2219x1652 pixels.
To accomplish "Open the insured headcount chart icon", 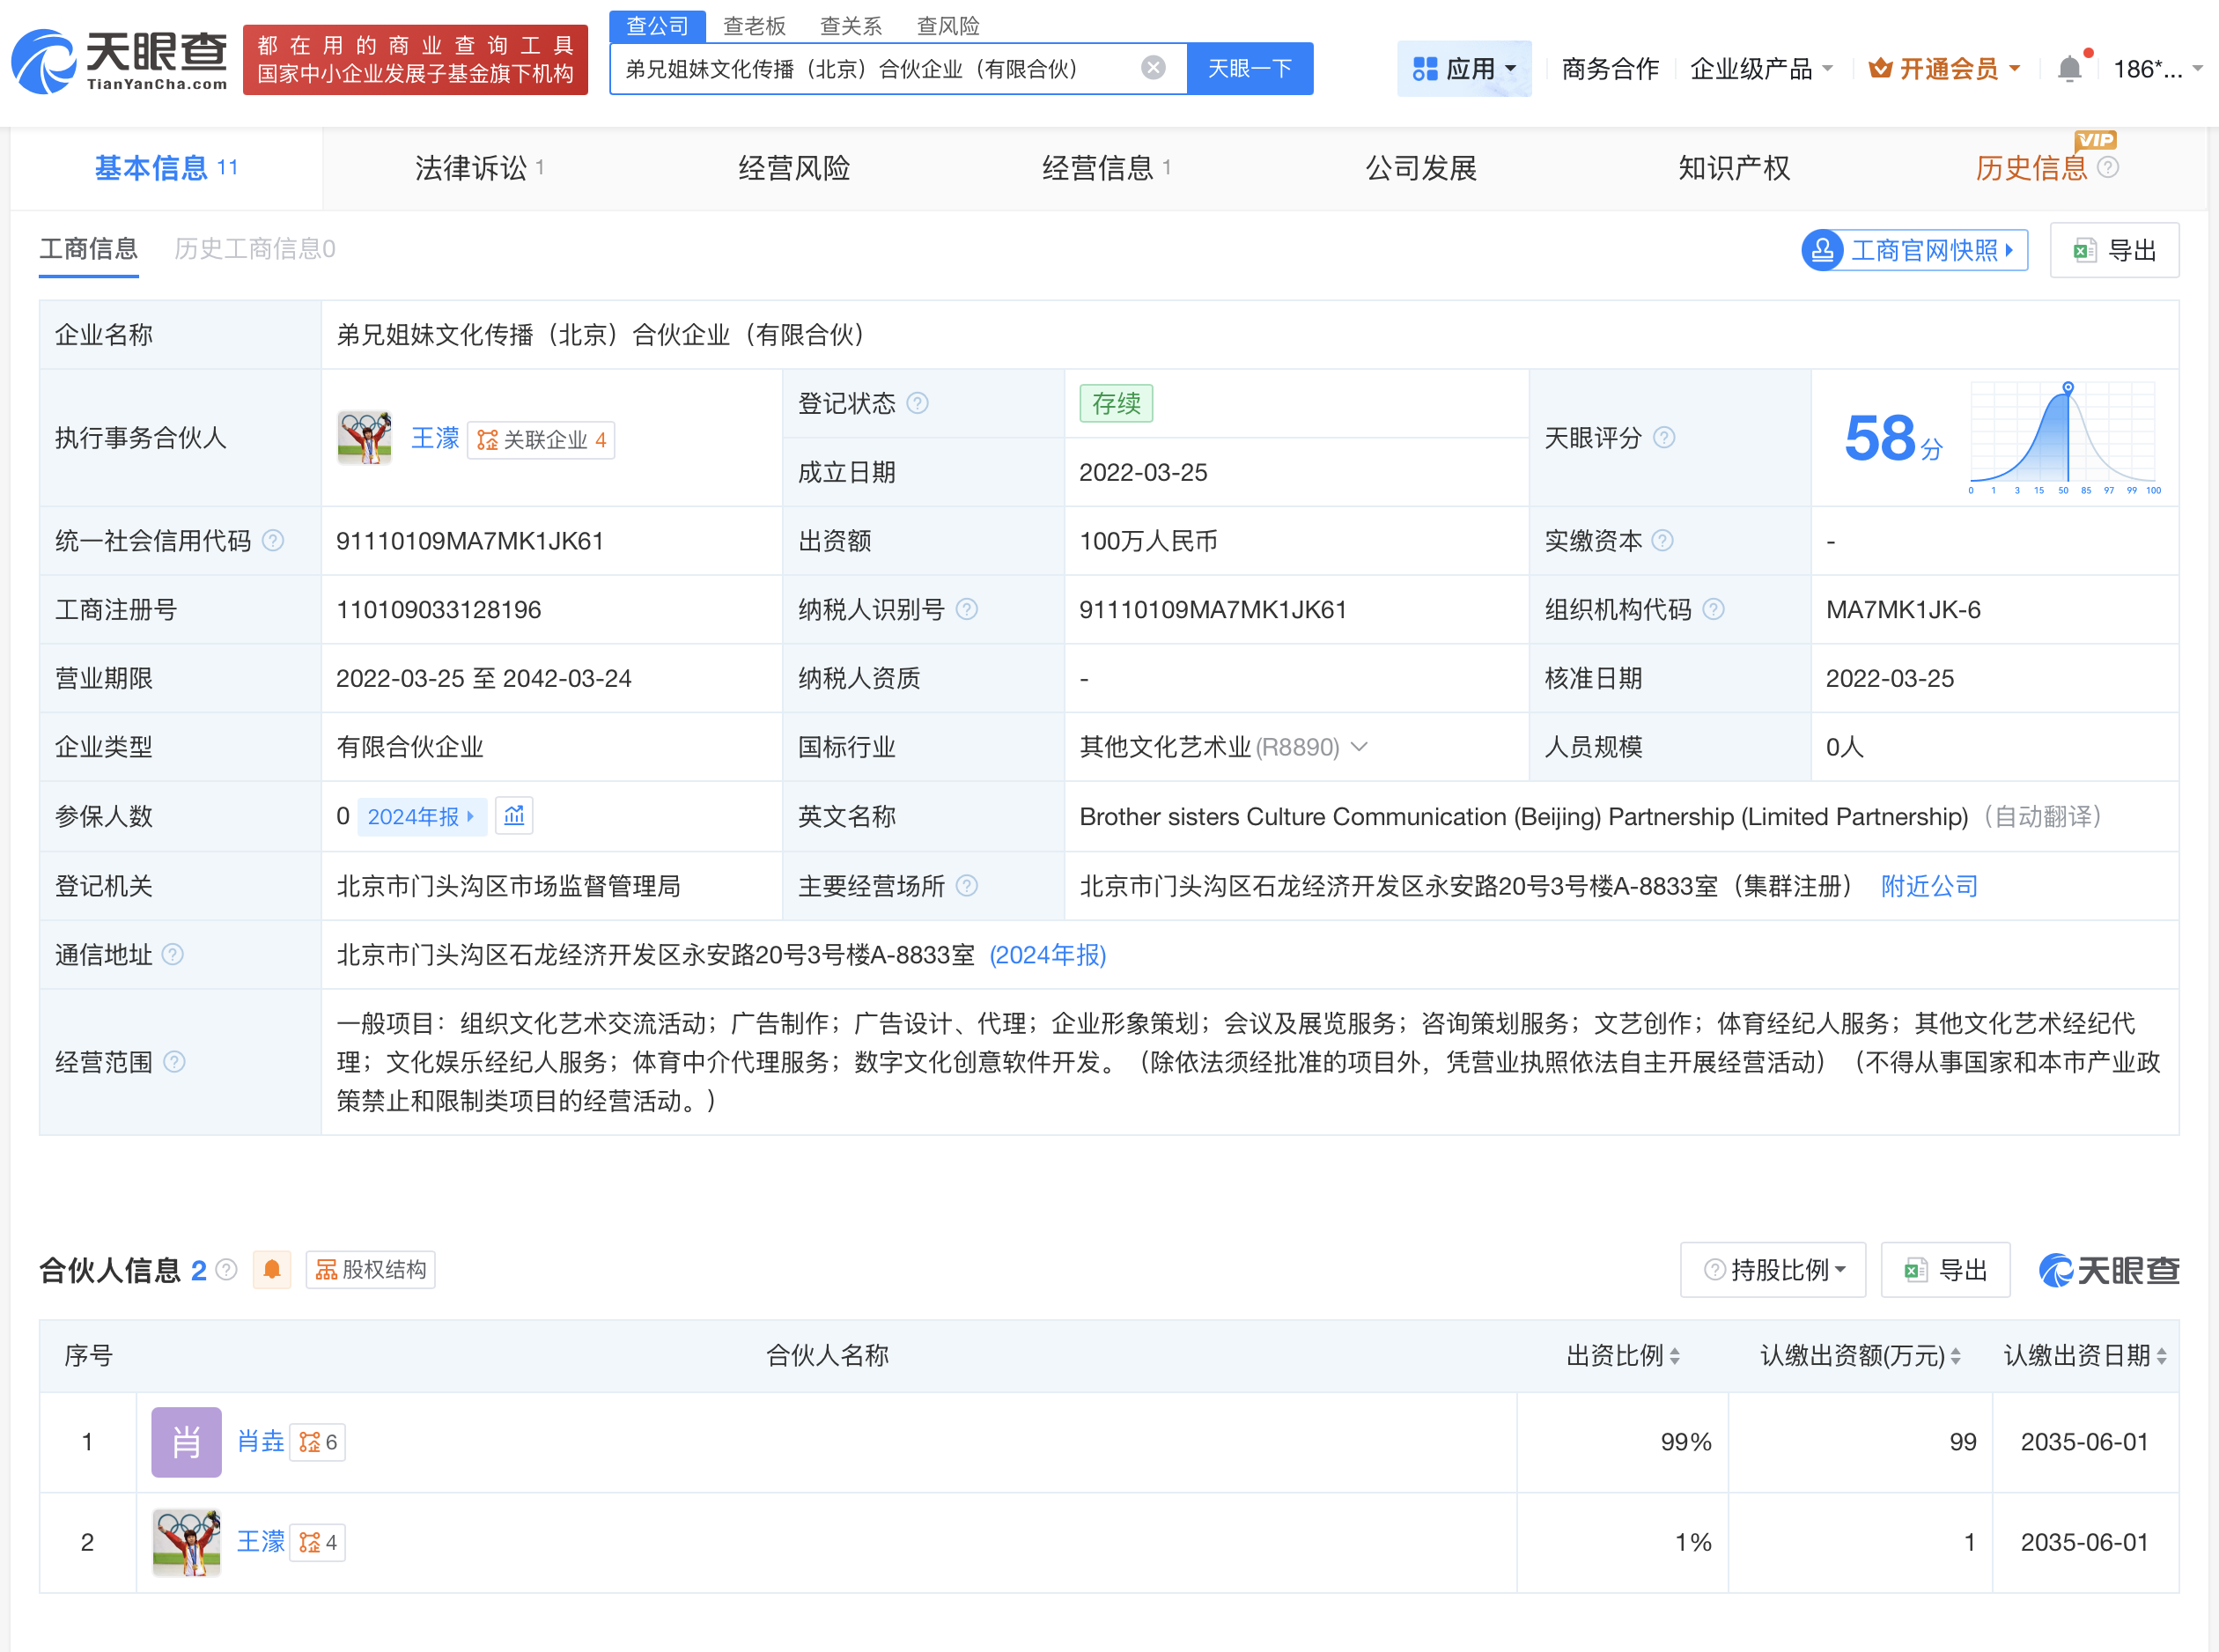I will tap(514, 816).
